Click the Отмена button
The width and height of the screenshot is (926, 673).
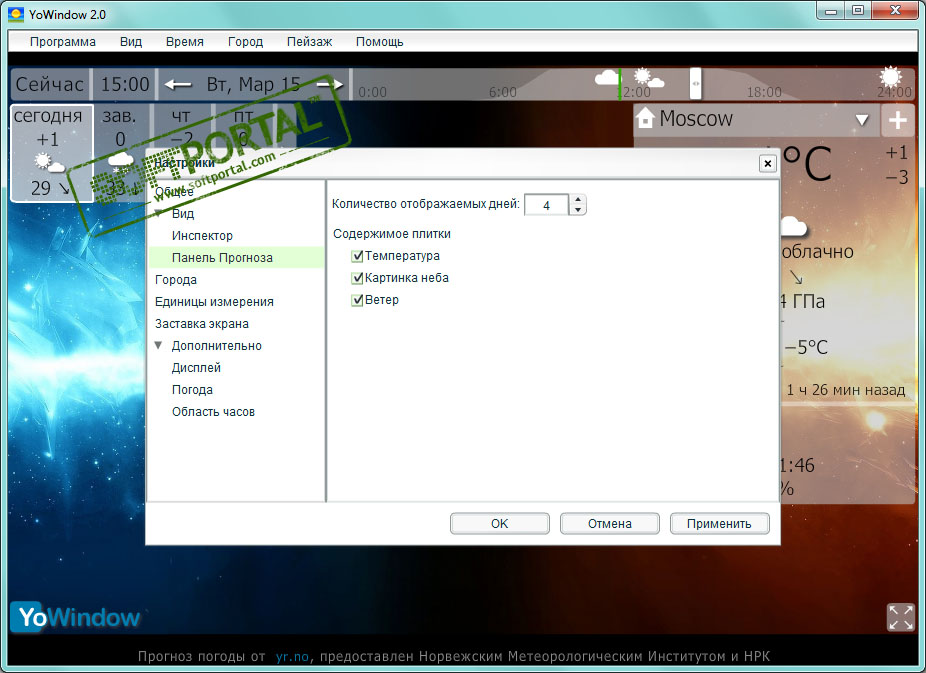point(609,524)
